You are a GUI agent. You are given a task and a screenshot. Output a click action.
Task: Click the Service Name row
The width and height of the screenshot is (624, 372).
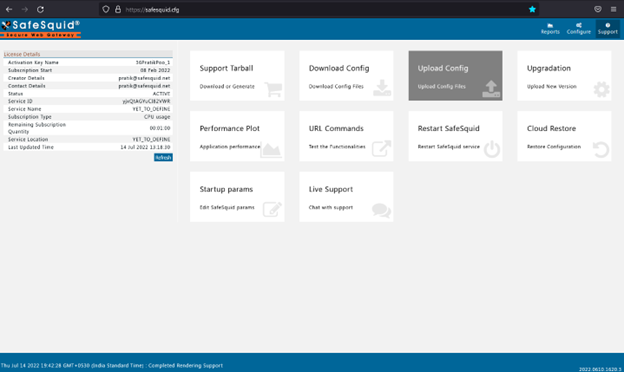[88, 109]
